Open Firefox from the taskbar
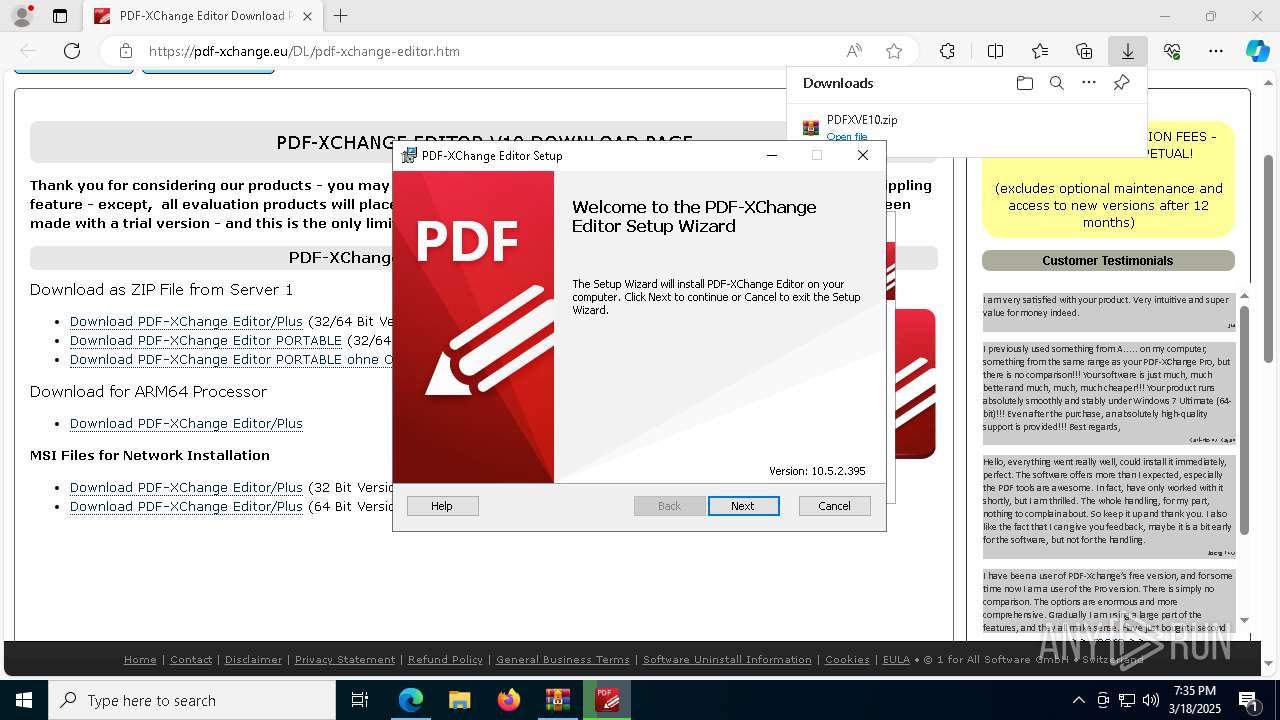 pyautogui.click(x=508, y=700)
